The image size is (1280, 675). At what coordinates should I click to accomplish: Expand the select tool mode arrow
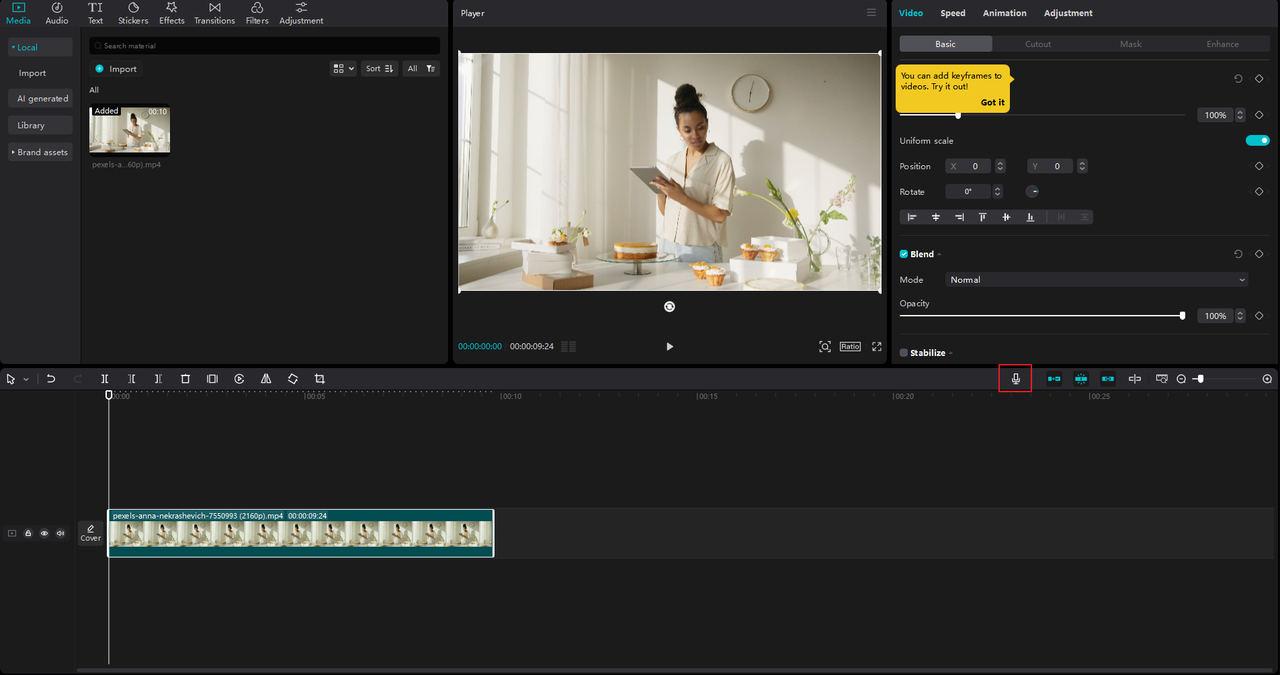point(26,379)
